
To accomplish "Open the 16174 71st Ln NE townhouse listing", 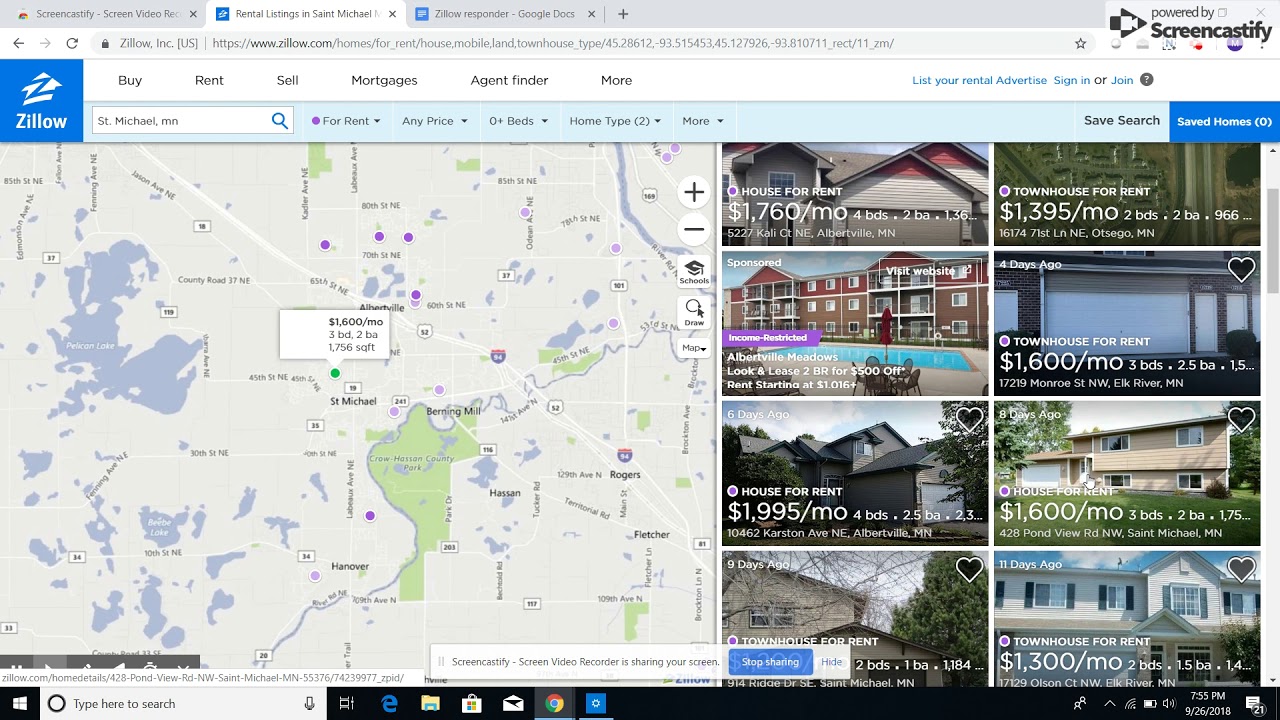I will 1127,194.
